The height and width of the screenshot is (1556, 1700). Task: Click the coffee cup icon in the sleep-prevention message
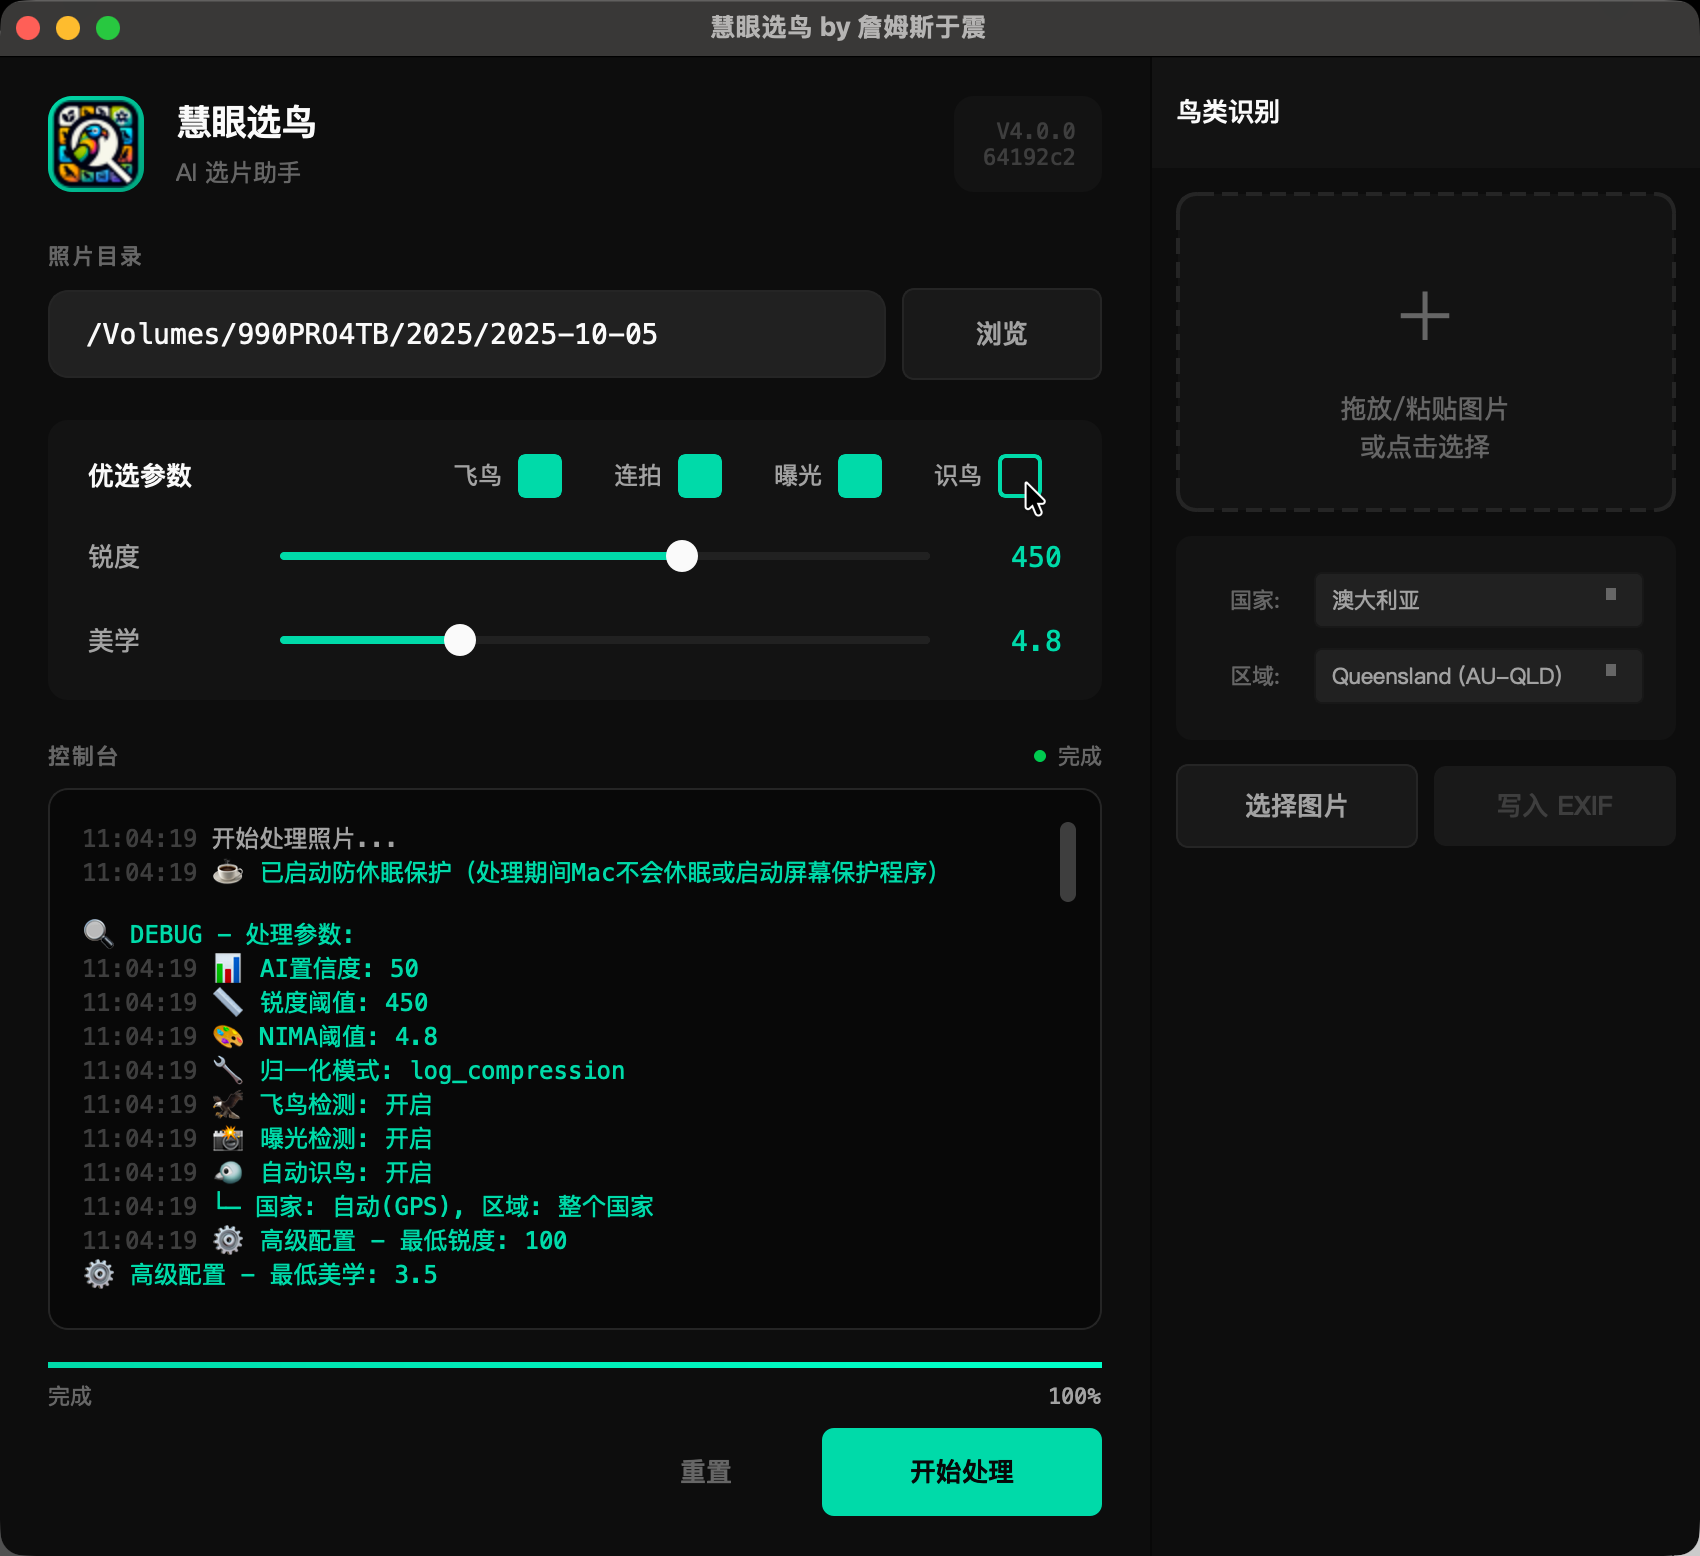pyautogui.click(x=228, y=872)
